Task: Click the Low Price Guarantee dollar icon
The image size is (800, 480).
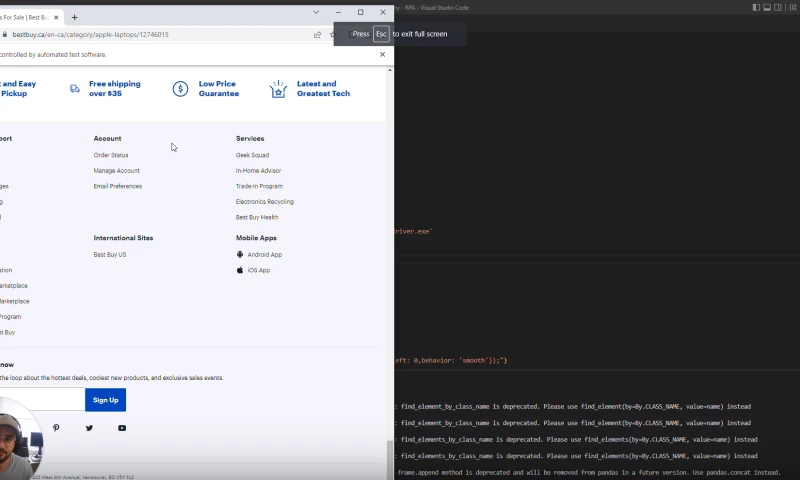Action: pyautogui.click(x=180, y=89)
